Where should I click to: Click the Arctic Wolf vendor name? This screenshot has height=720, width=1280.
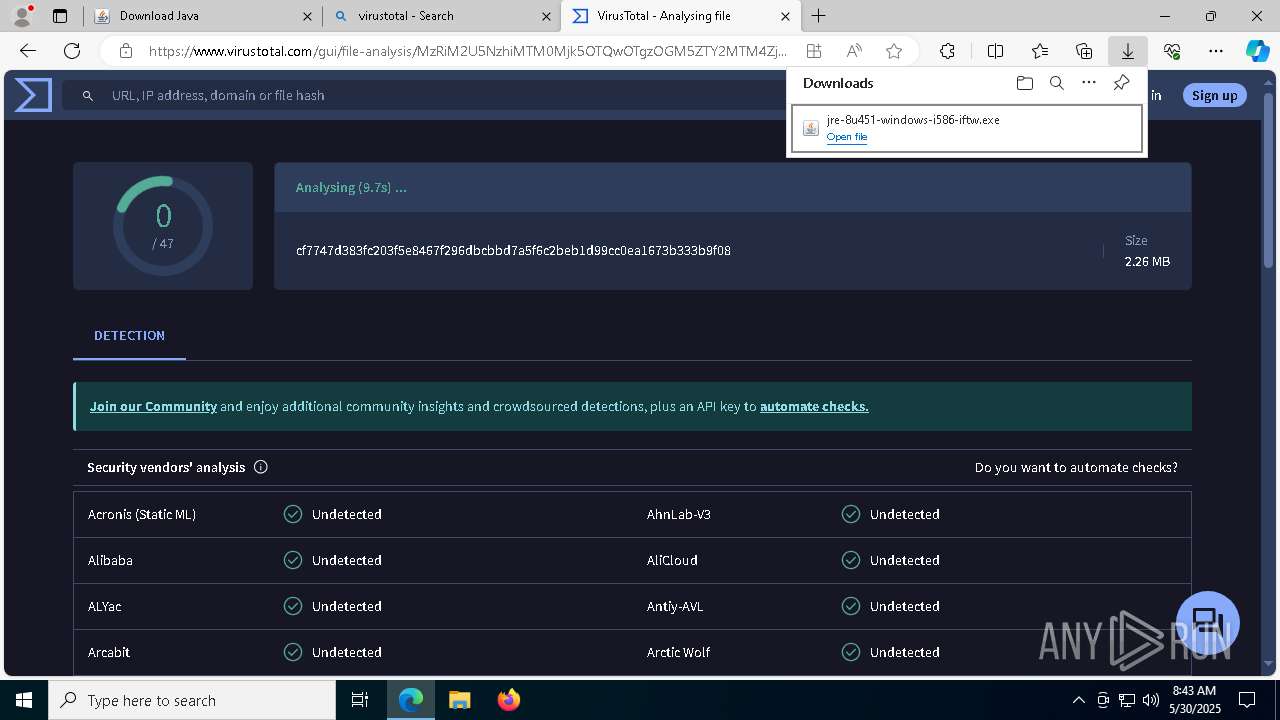679,652
